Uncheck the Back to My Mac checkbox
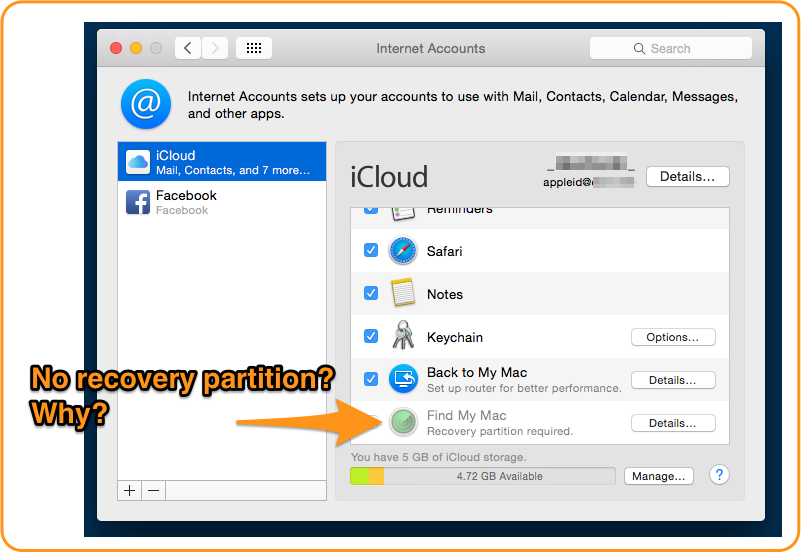Viewport: 801px width, 552px height. click(x=371, y=379)
